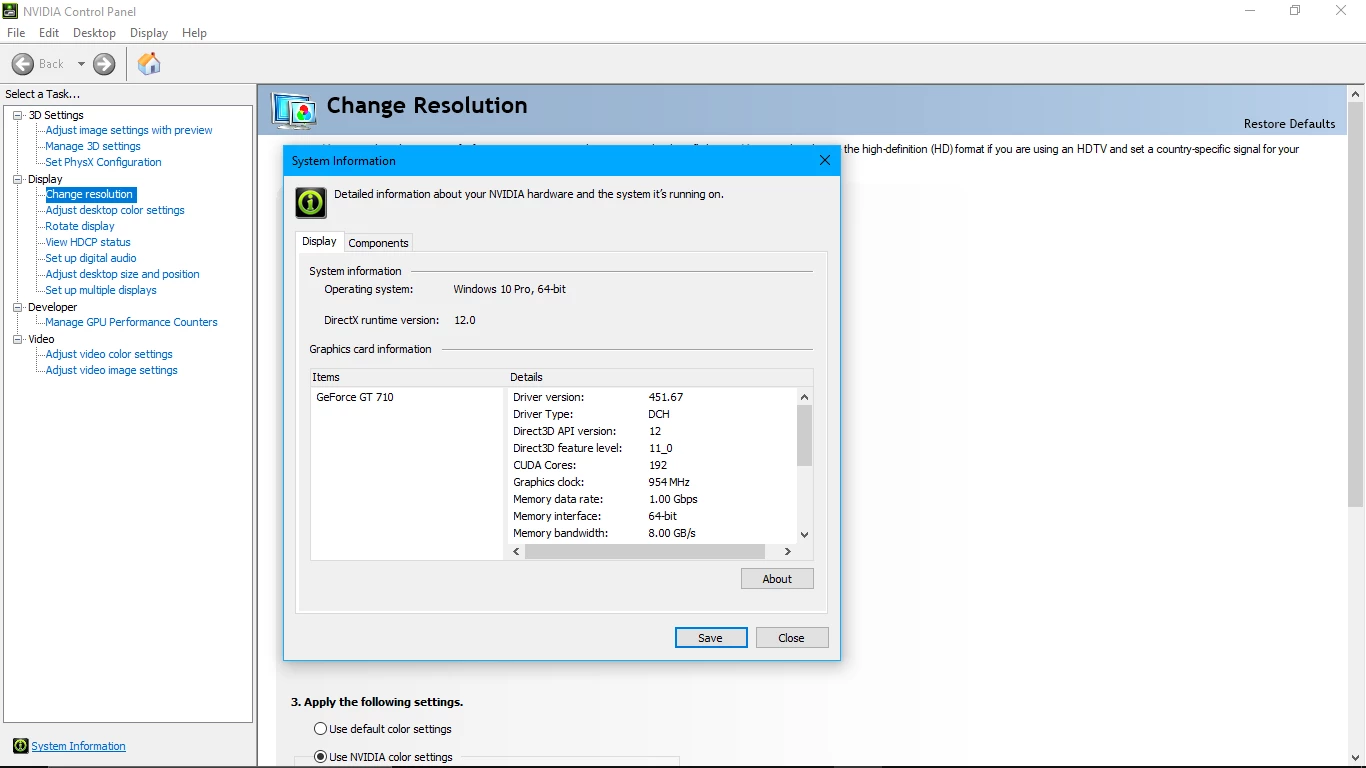Select Use default color settings radio
This screenshot has height=768, width=1366.
(x=320, y=729)
